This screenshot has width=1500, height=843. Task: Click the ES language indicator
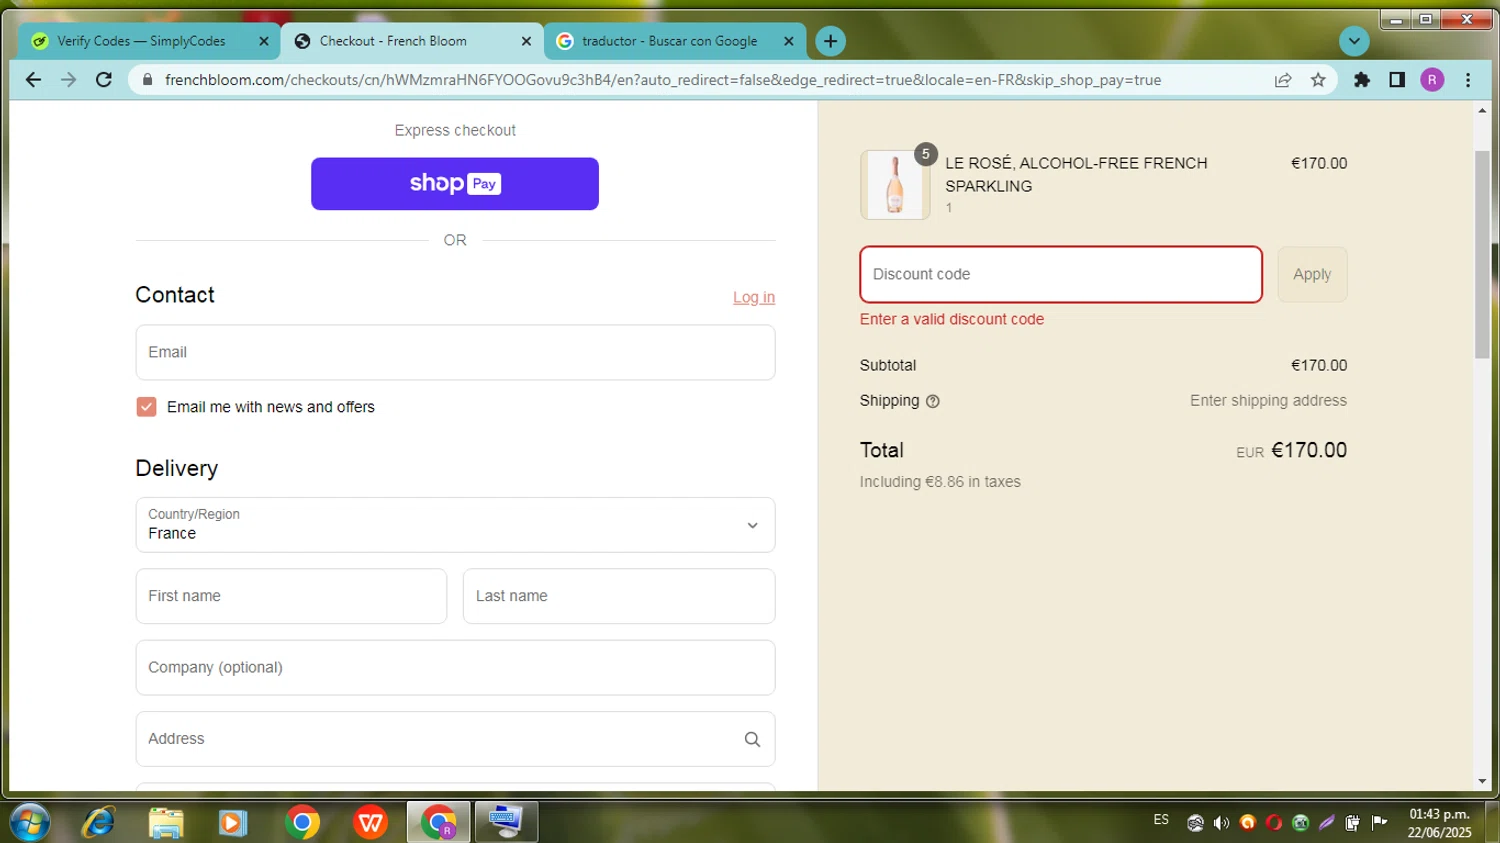point(1161,820)
